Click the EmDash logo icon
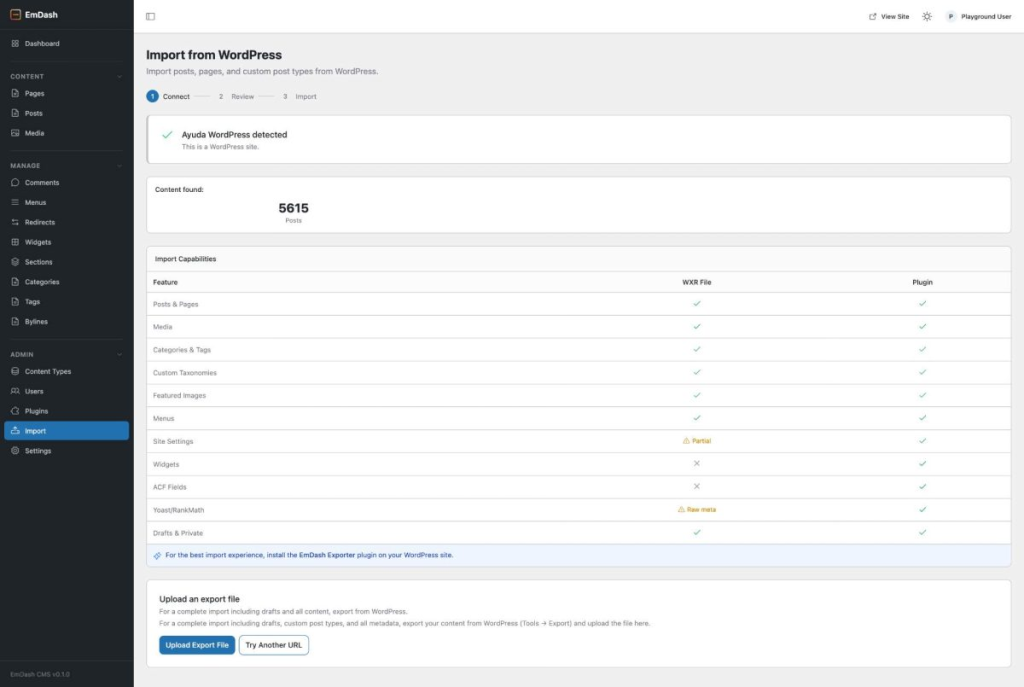Viewport: 1024px width, 687px height. tap(15, 14)
